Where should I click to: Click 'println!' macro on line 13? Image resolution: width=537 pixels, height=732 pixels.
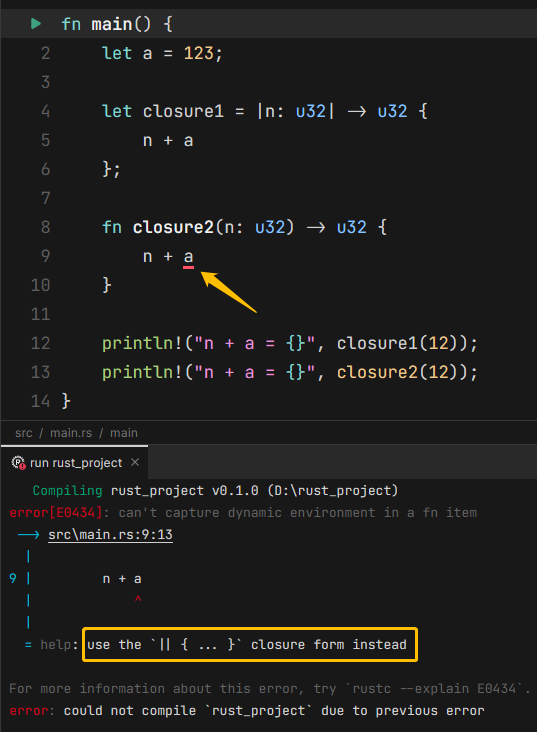142,373
